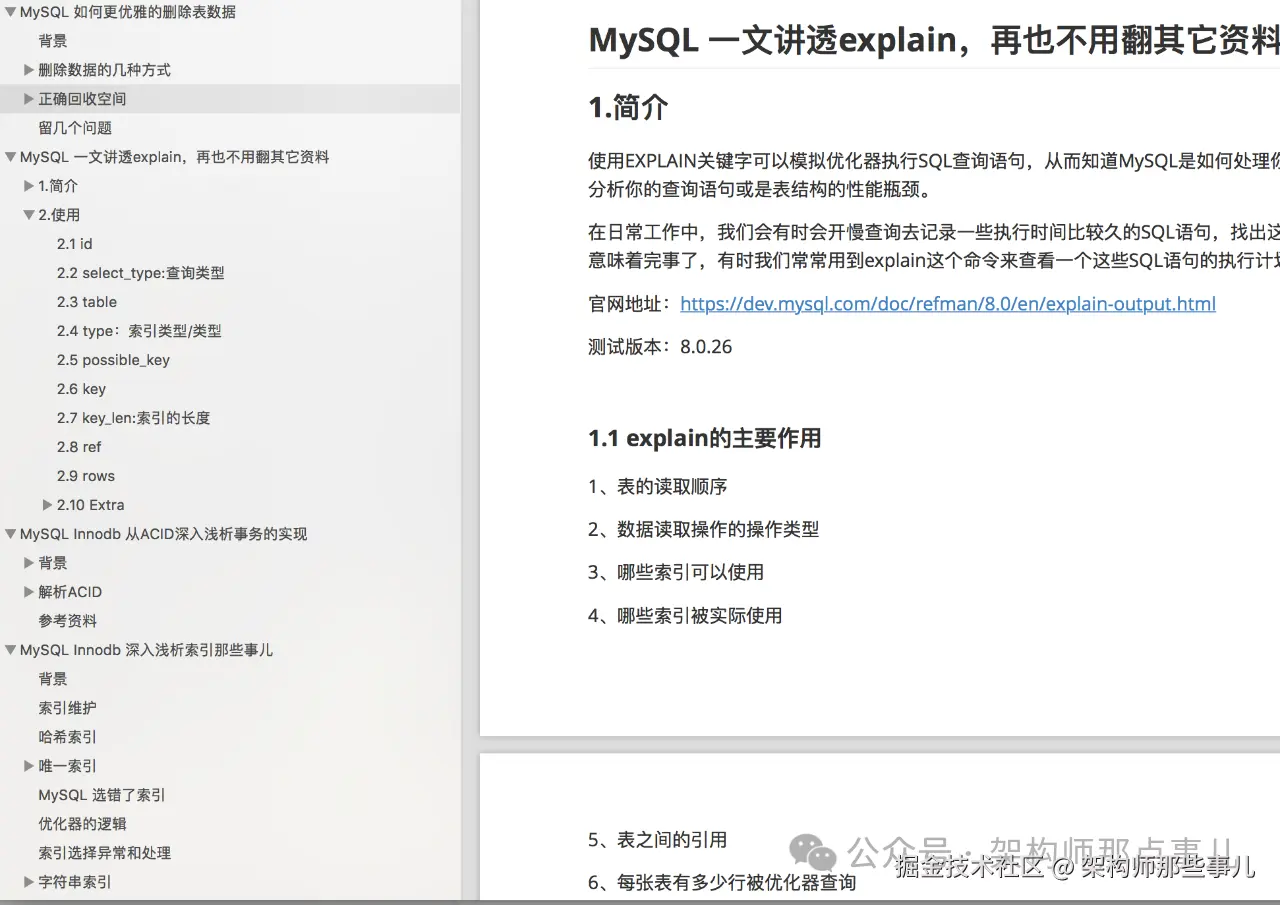Jump to '参考资料' in the outline

coord(68,621)
